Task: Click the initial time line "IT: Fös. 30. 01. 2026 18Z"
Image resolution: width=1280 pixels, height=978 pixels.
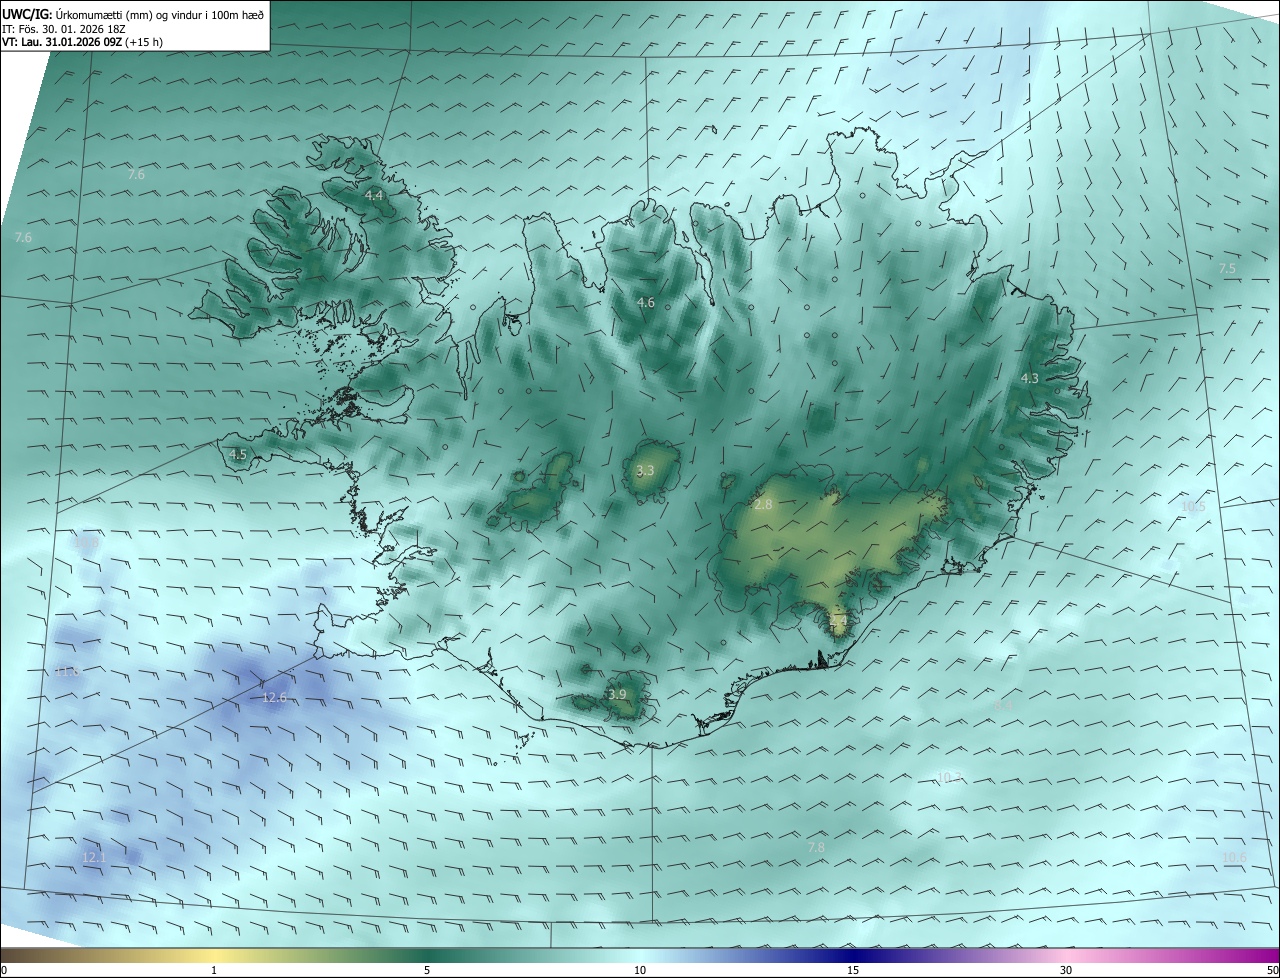Action: (64, 29)
